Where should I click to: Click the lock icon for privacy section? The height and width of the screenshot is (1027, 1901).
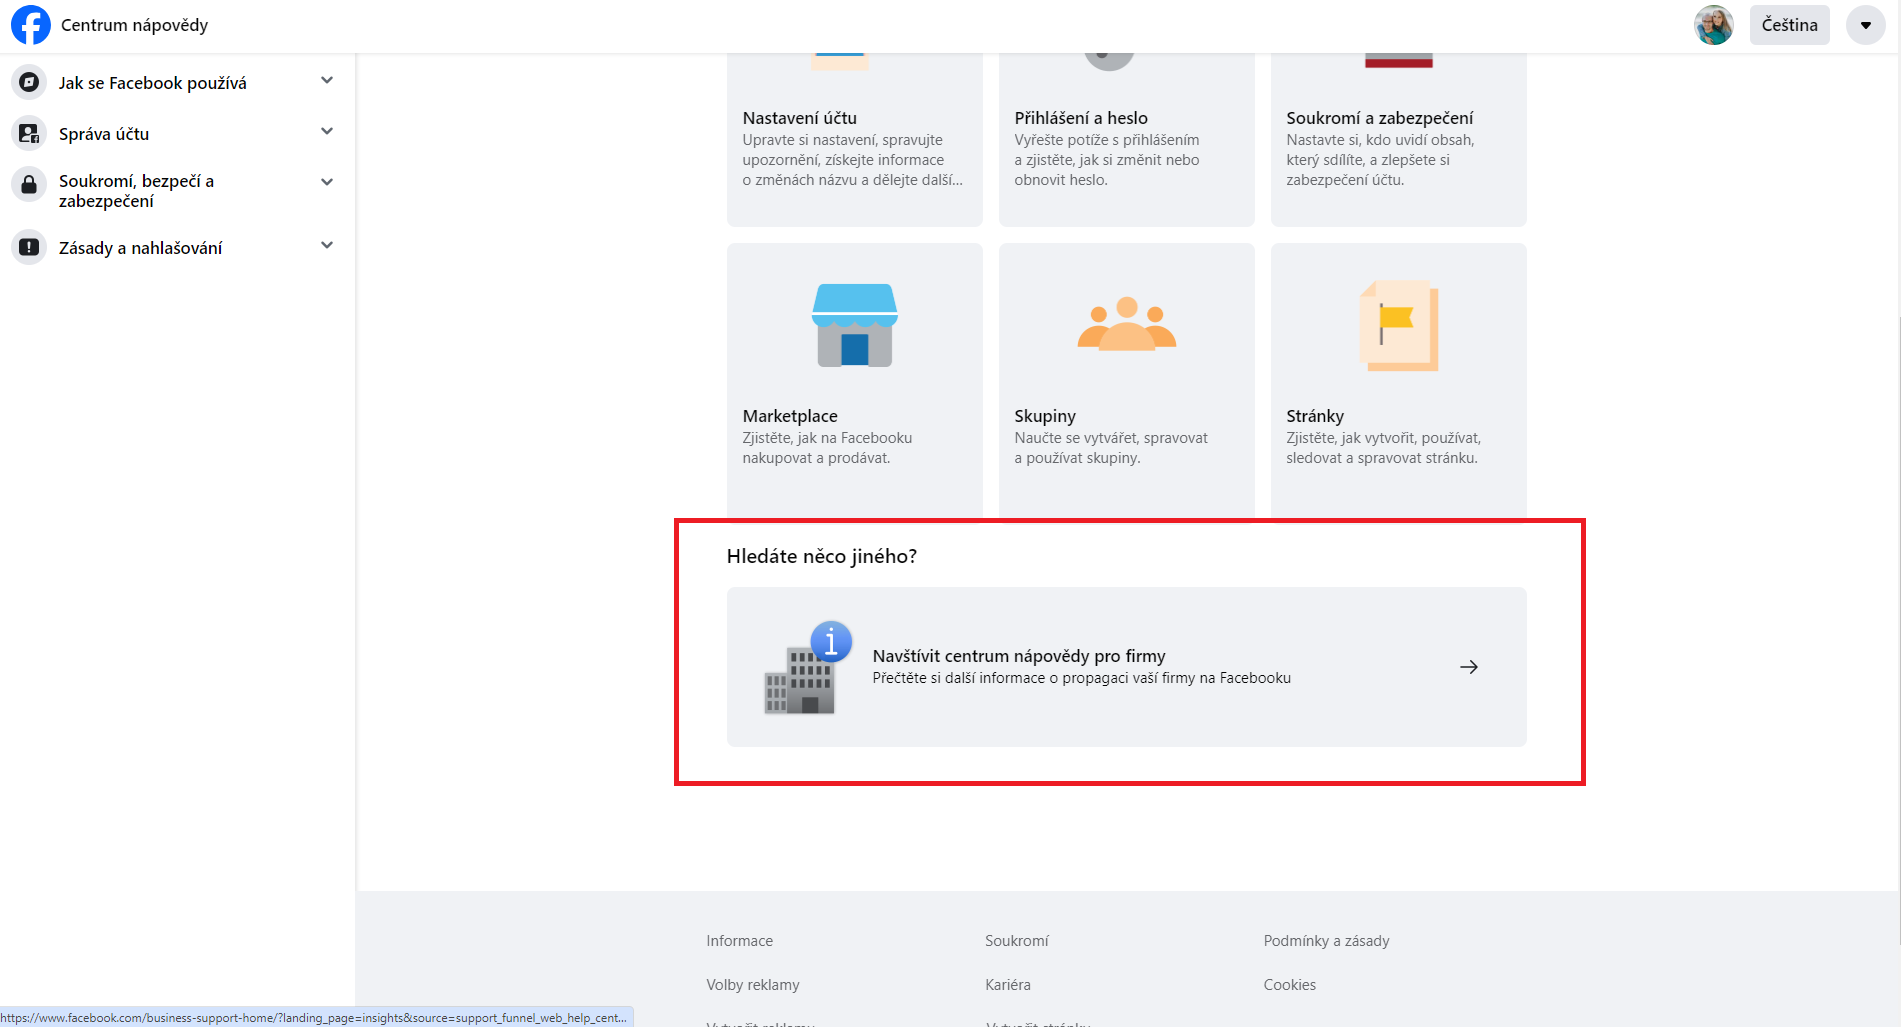coord(29,184)
